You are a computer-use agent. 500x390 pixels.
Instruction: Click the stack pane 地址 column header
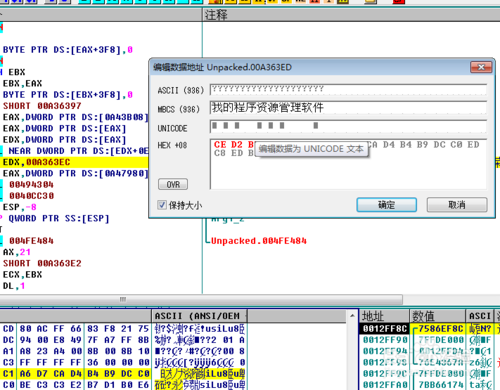(384, 316)
